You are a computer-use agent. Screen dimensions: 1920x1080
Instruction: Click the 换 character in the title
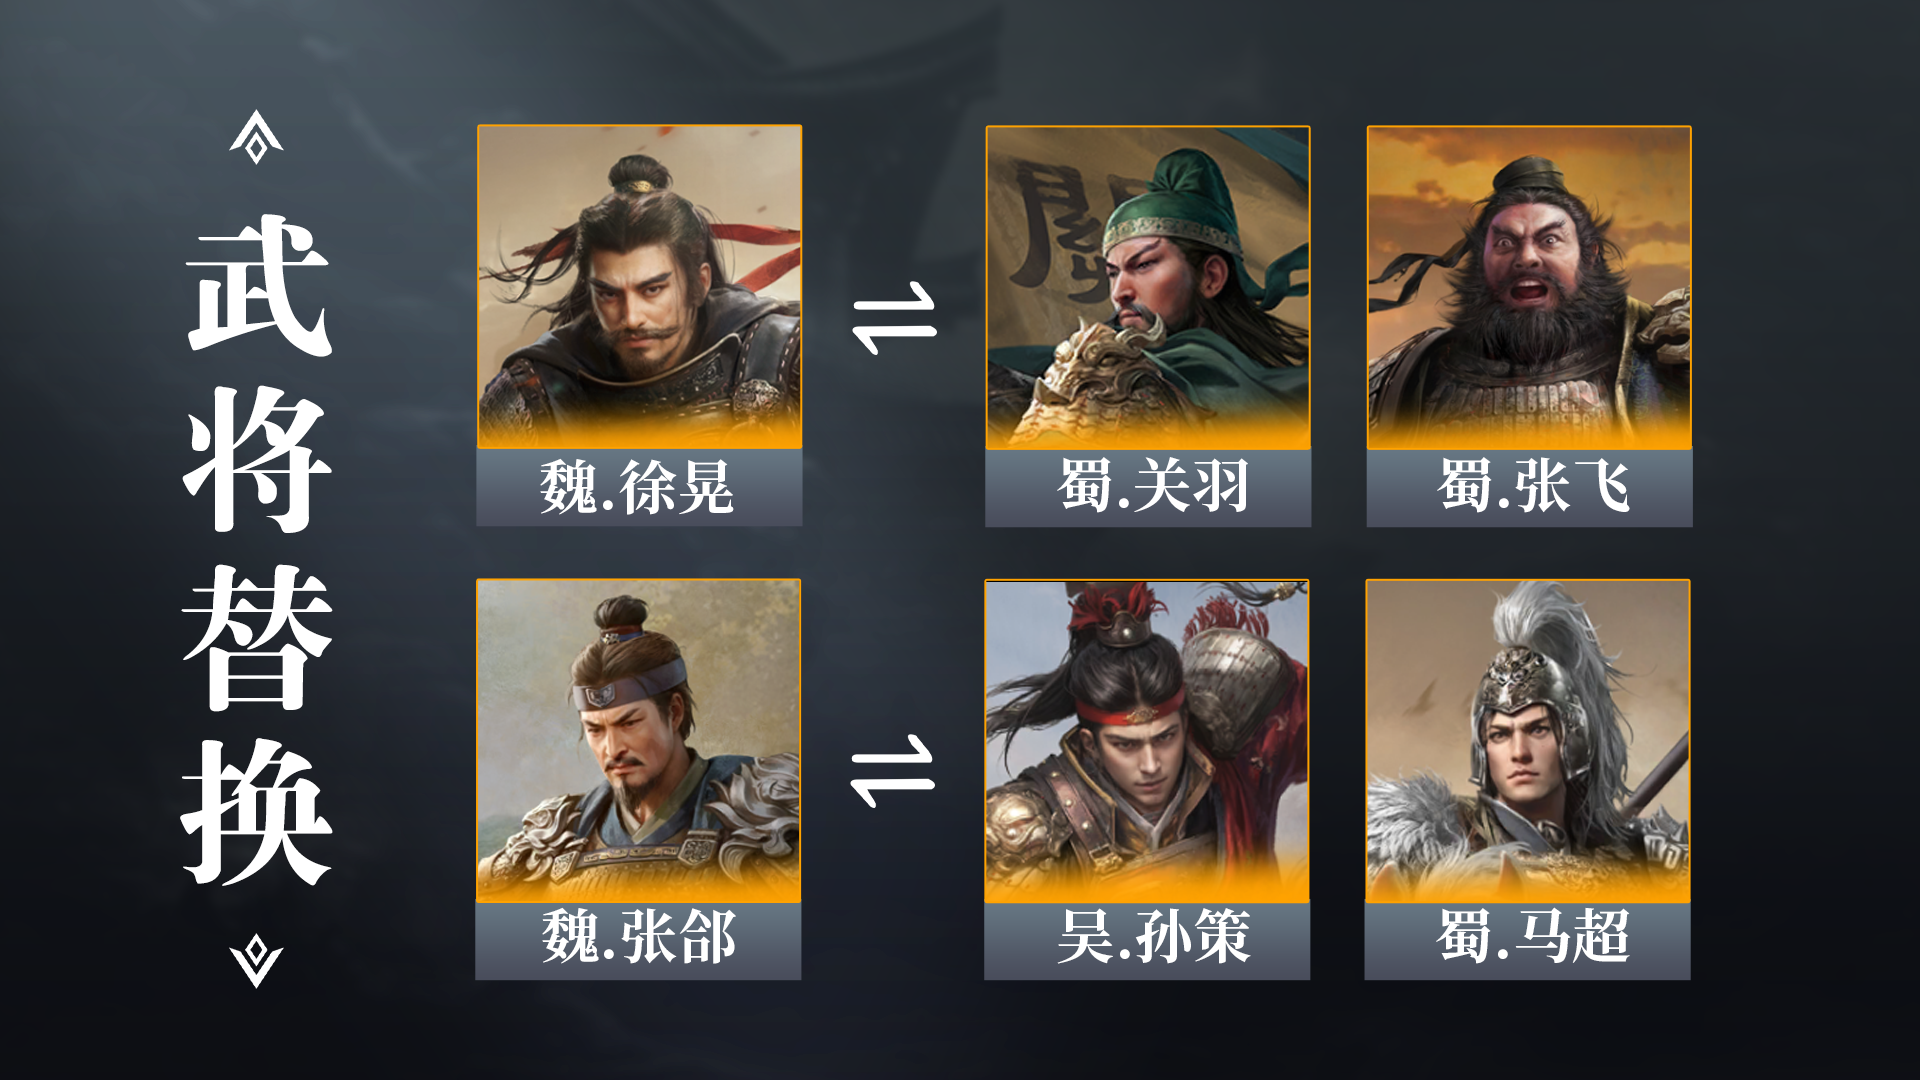click(x=256, y=813)
